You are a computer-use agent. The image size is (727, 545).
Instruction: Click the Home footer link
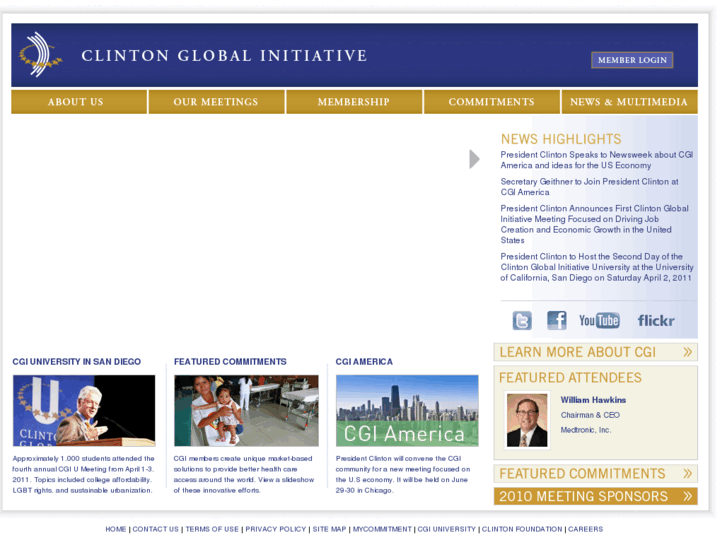click(115, 529)
